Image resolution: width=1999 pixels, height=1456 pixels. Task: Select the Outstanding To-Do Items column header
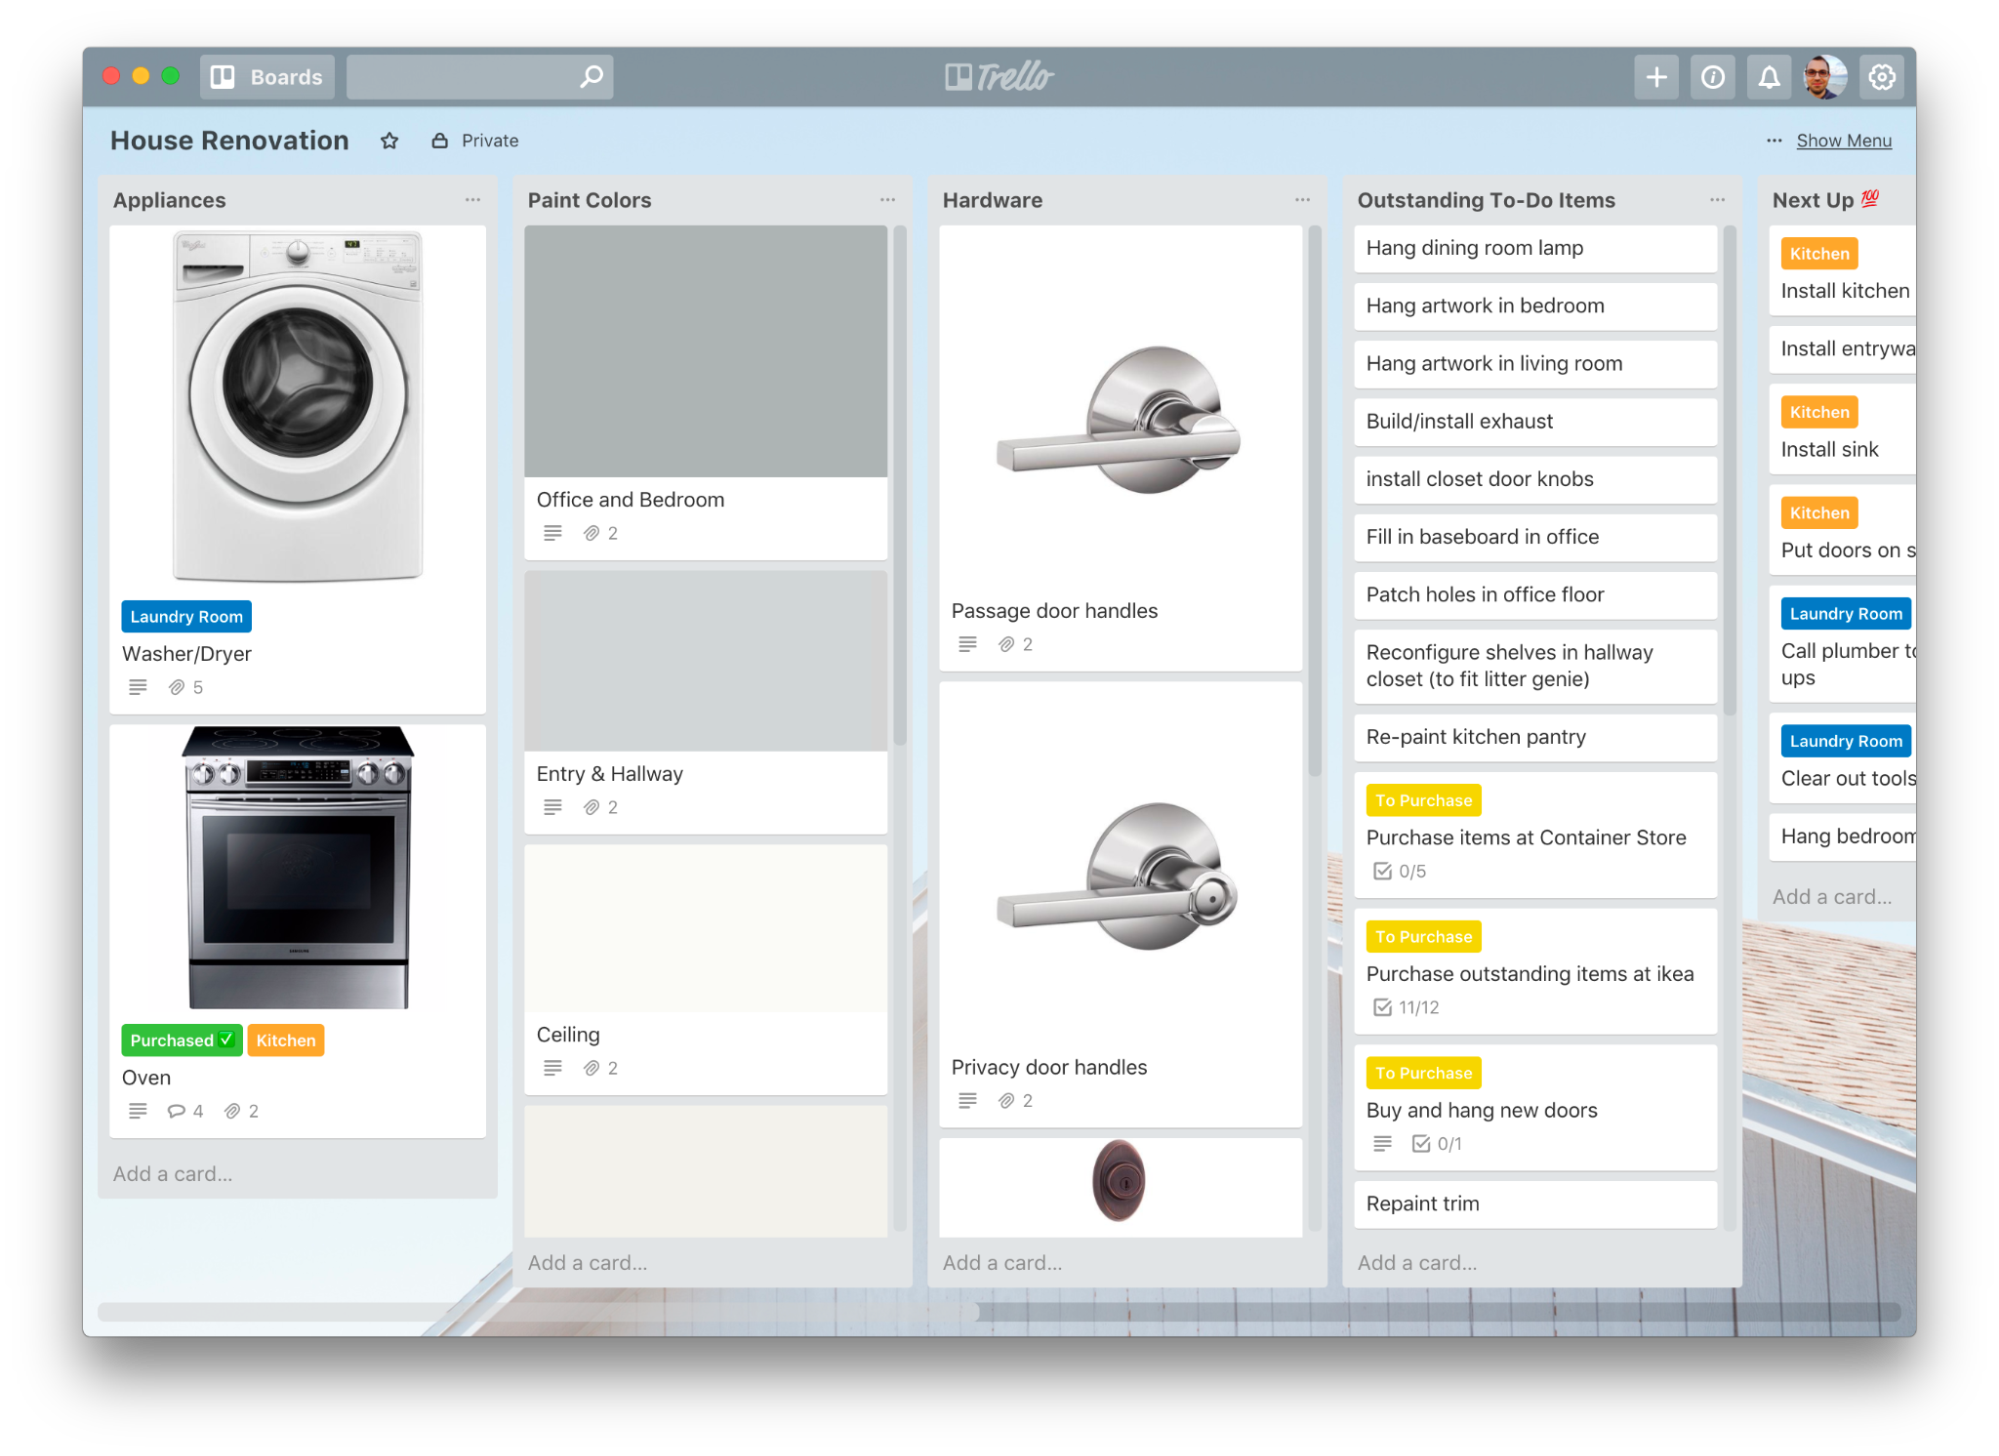coord(1485,200)
